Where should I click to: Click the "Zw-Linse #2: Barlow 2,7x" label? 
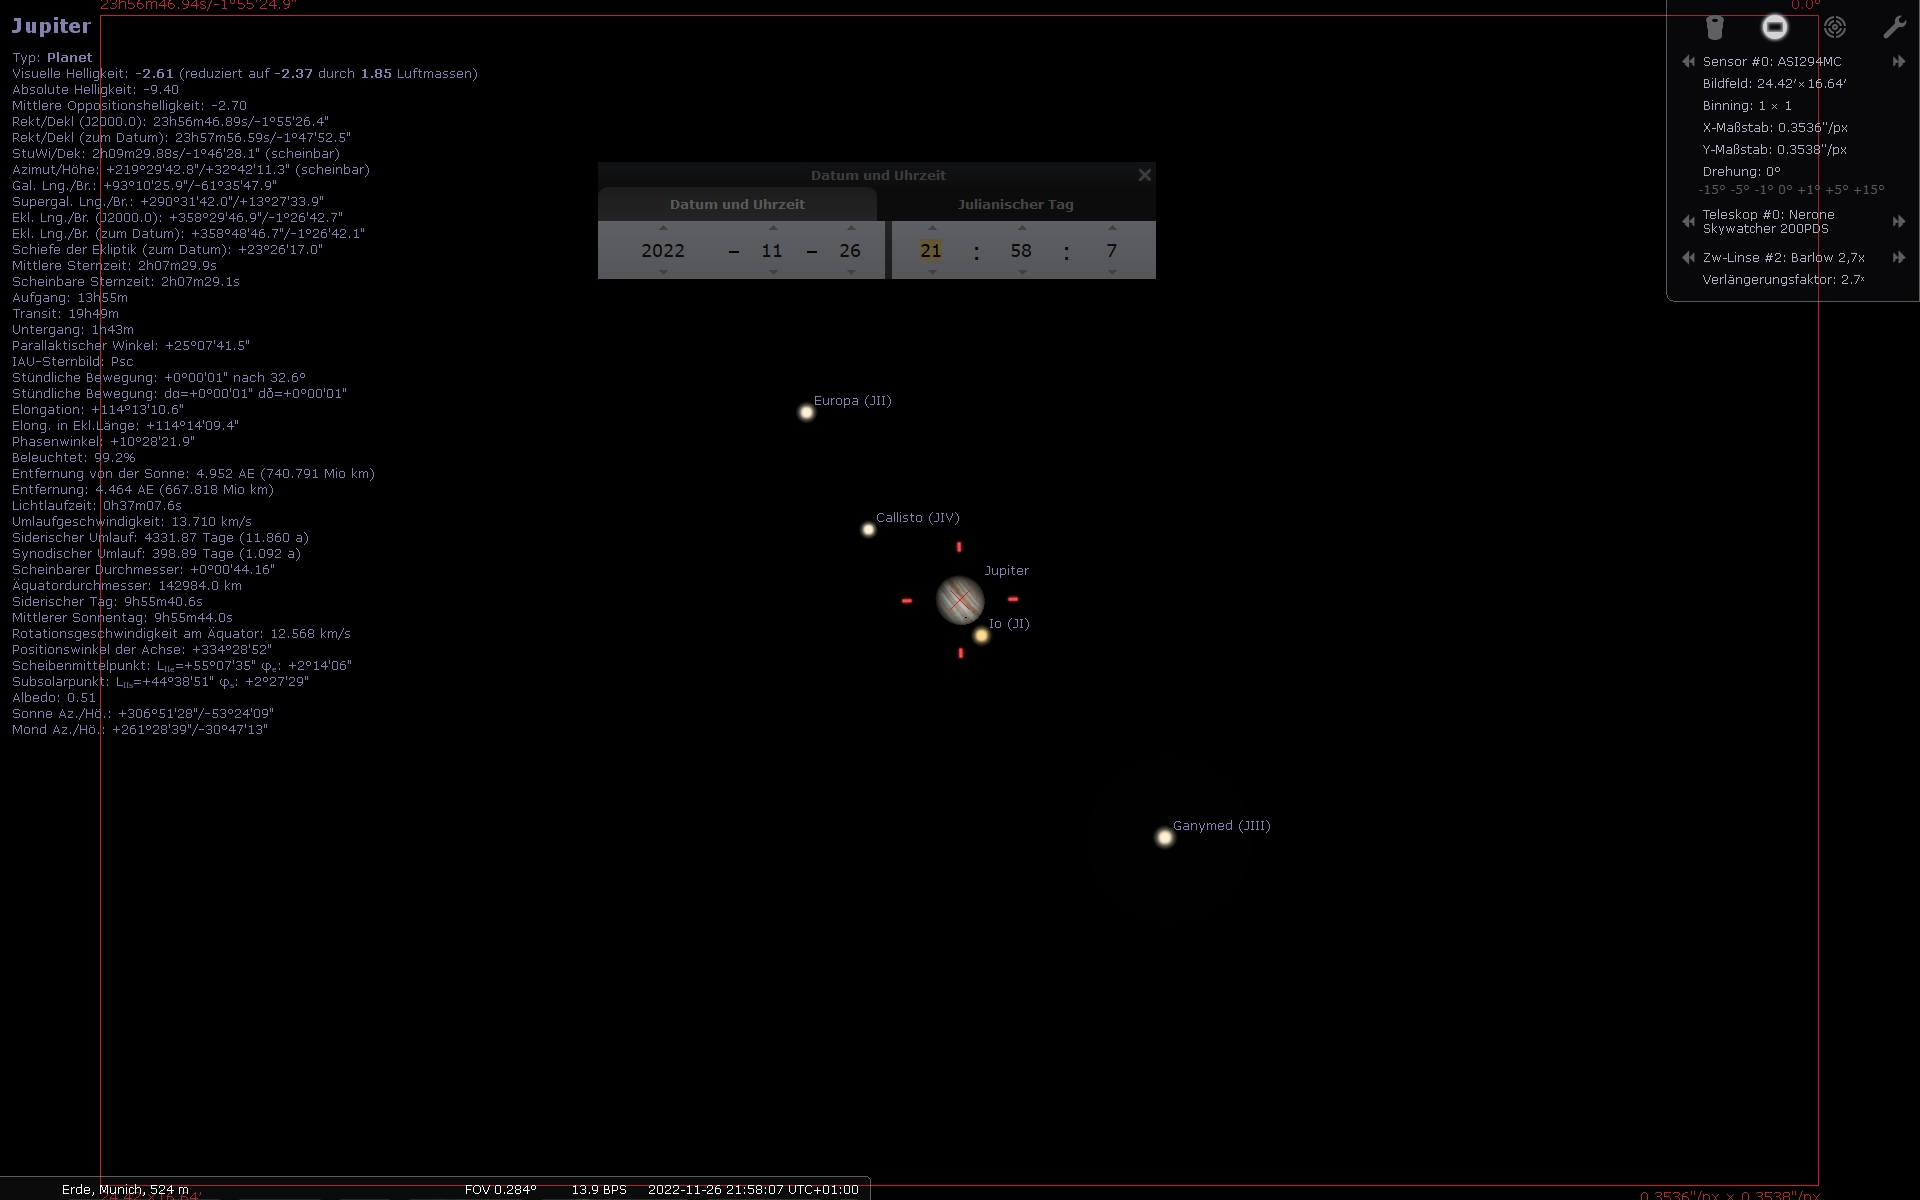(1784, 257)
